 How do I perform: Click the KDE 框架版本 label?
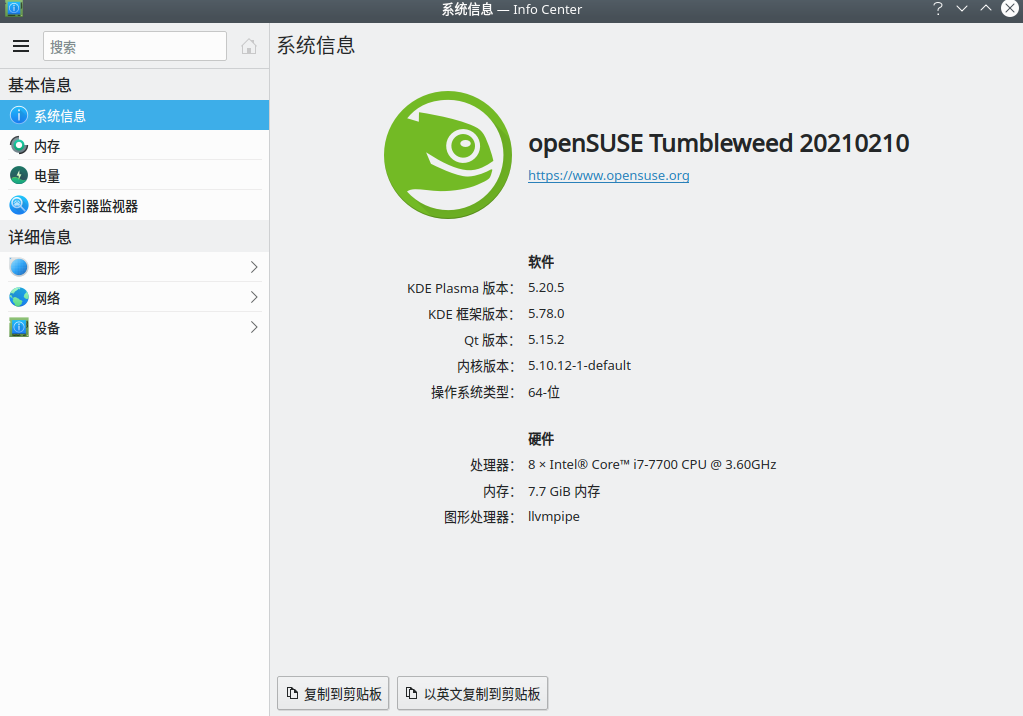pyautogui.click(x=471, y=314)
